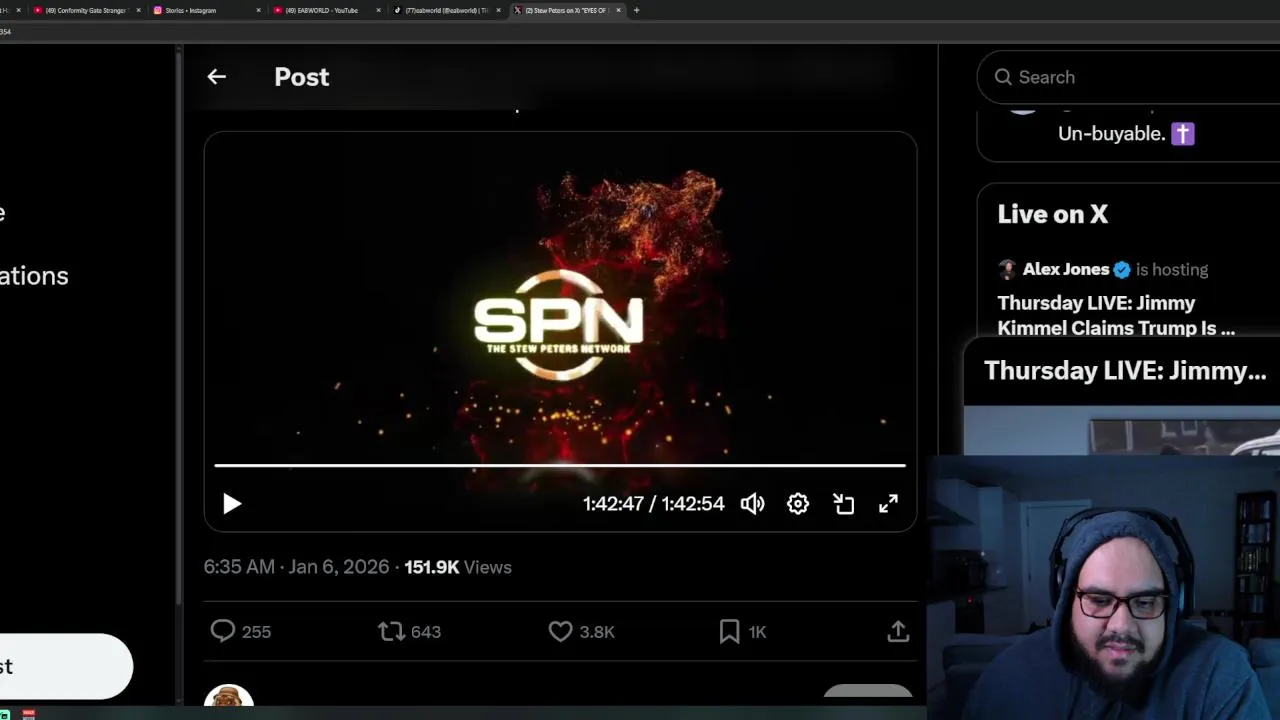Click the Thursday LIVE Jimmy popup title
Viewport: 1280px width, 720px height.
click(x=1125, y=371)
